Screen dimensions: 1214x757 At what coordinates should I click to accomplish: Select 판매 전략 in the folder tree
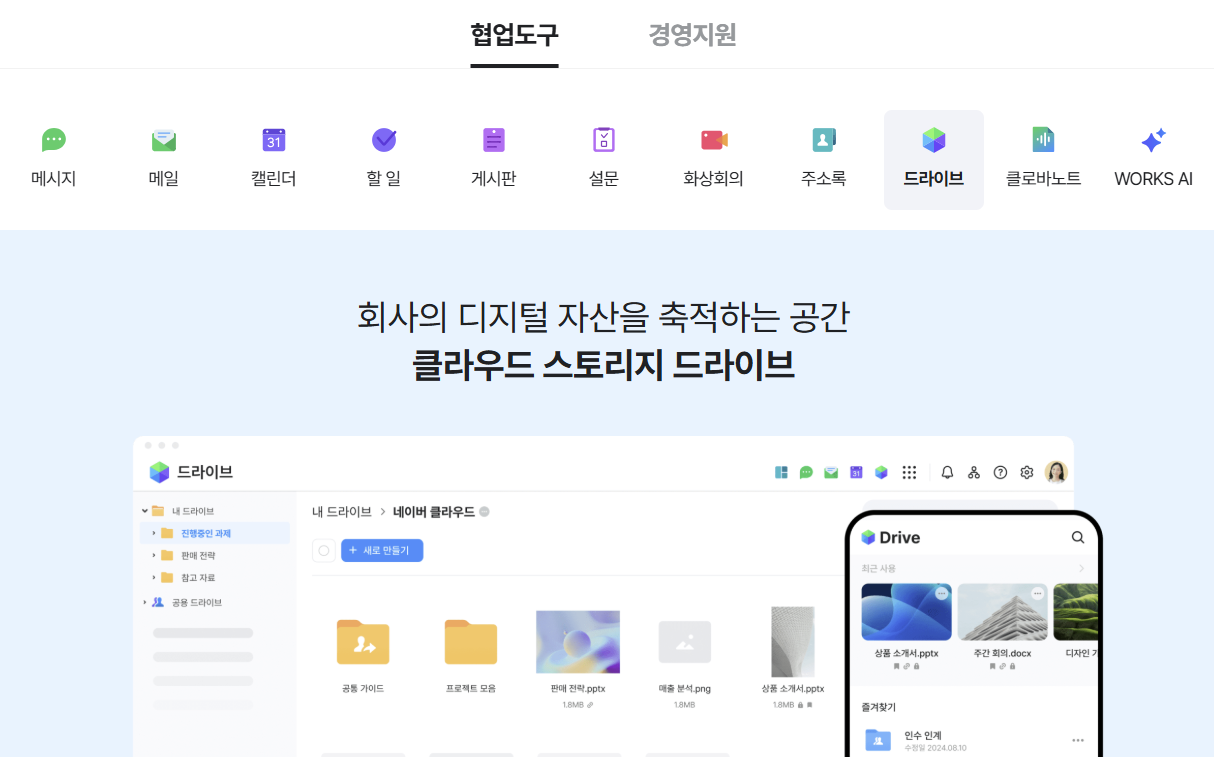point(198,555)
